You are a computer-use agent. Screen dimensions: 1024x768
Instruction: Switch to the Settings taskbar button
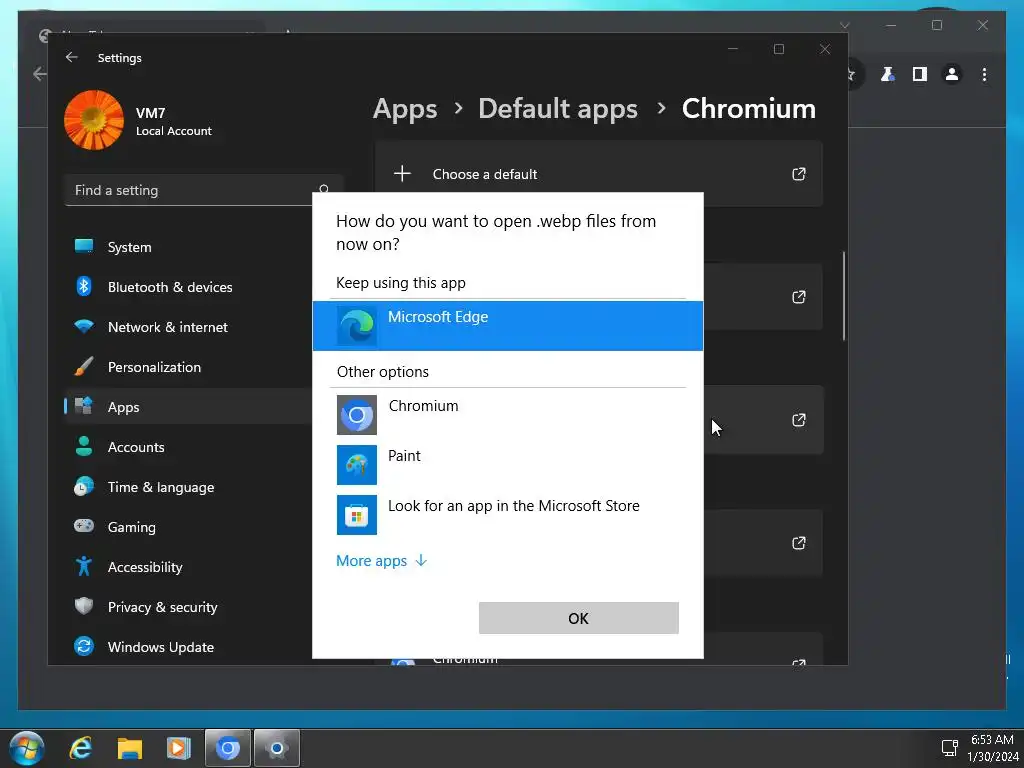[277, 748]
